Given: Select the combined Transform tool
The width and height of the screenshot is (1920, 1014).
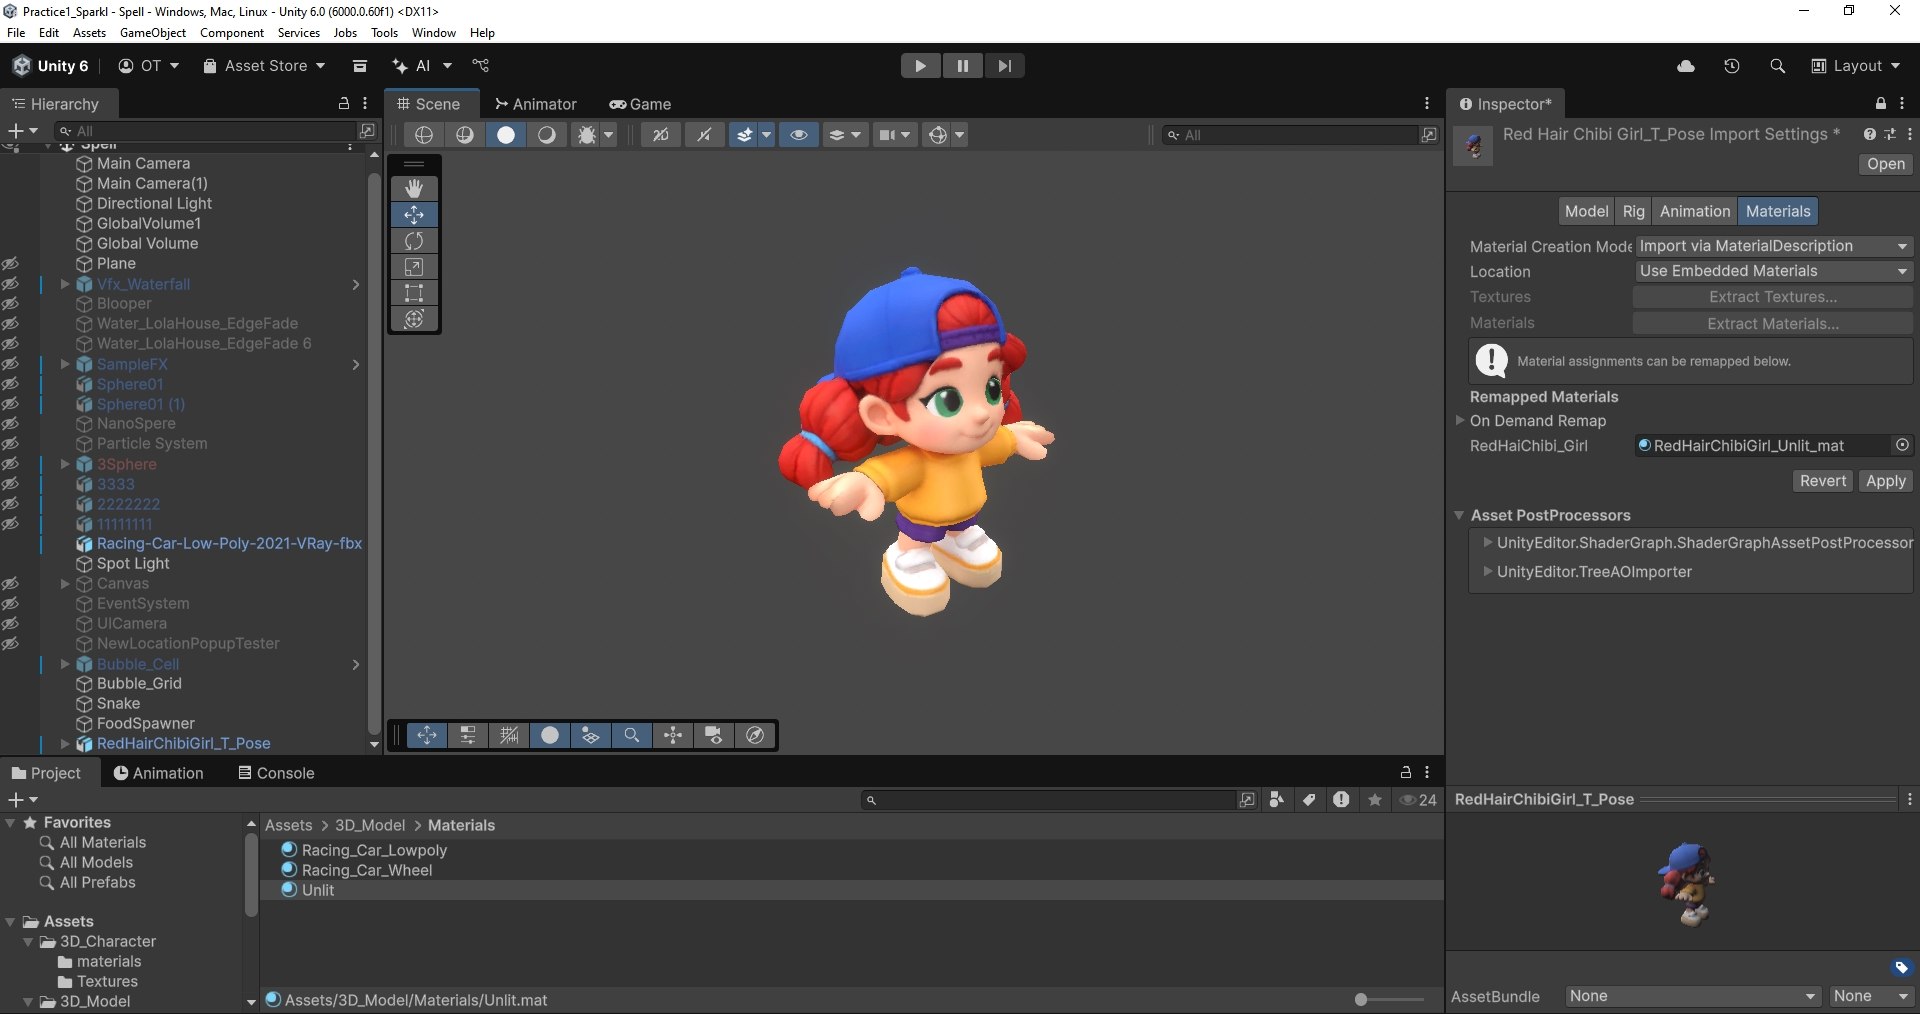Looking at the screenshot, I should pos(414,319).
